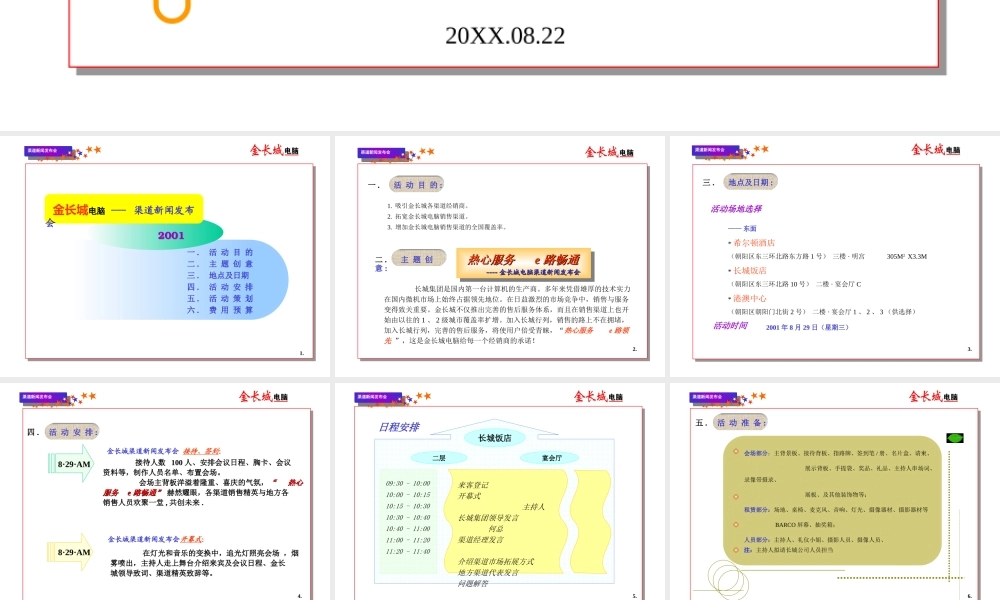Select the bullet marker next to 希尔顿酒店

pyautogui.click(x=728, y=242)
